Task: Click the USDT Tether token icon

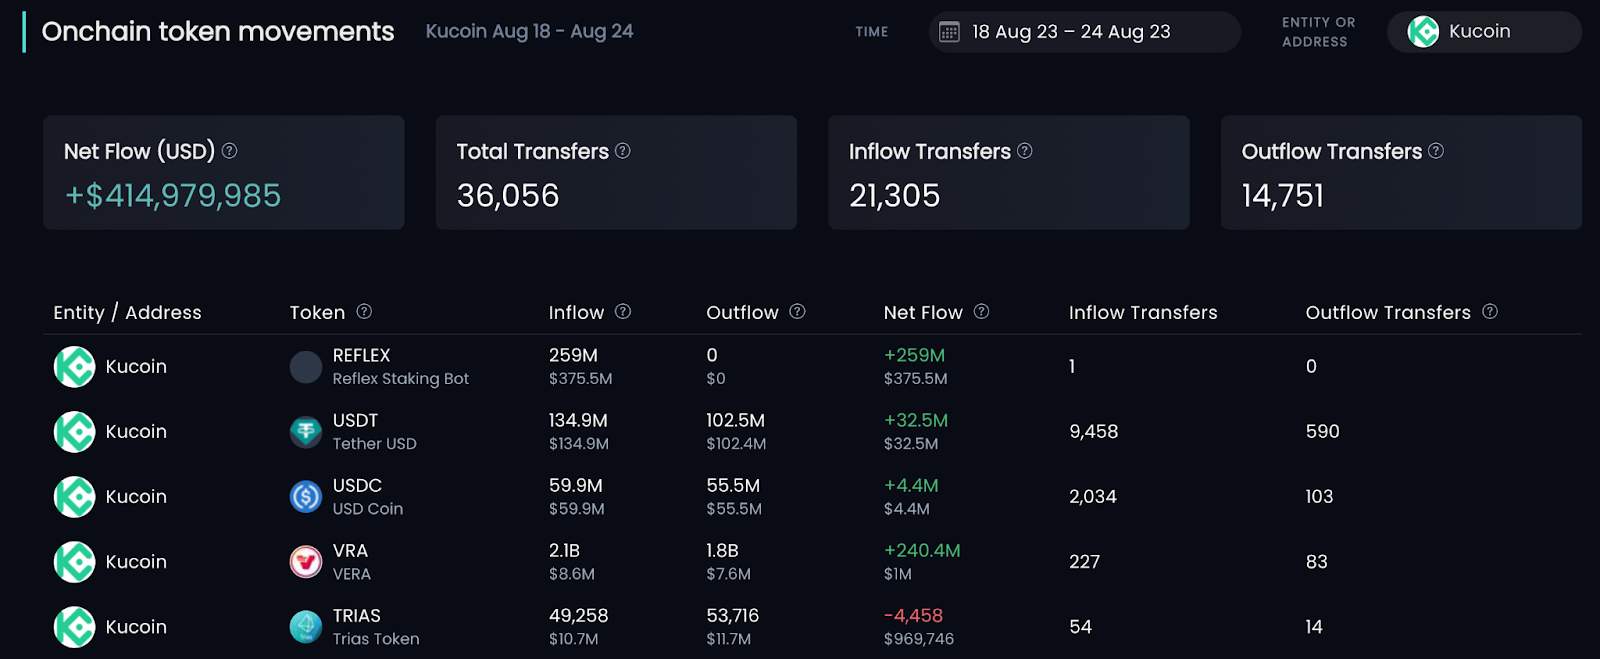Action: (x=306, y=432)
